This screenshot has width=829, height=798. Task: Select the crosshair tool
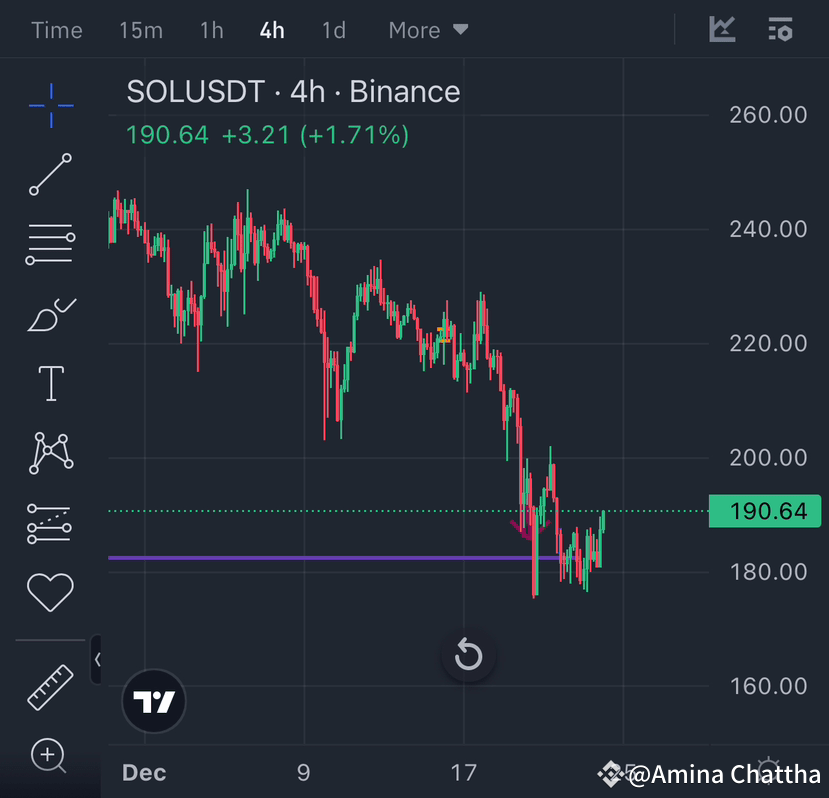coord(50,105)
